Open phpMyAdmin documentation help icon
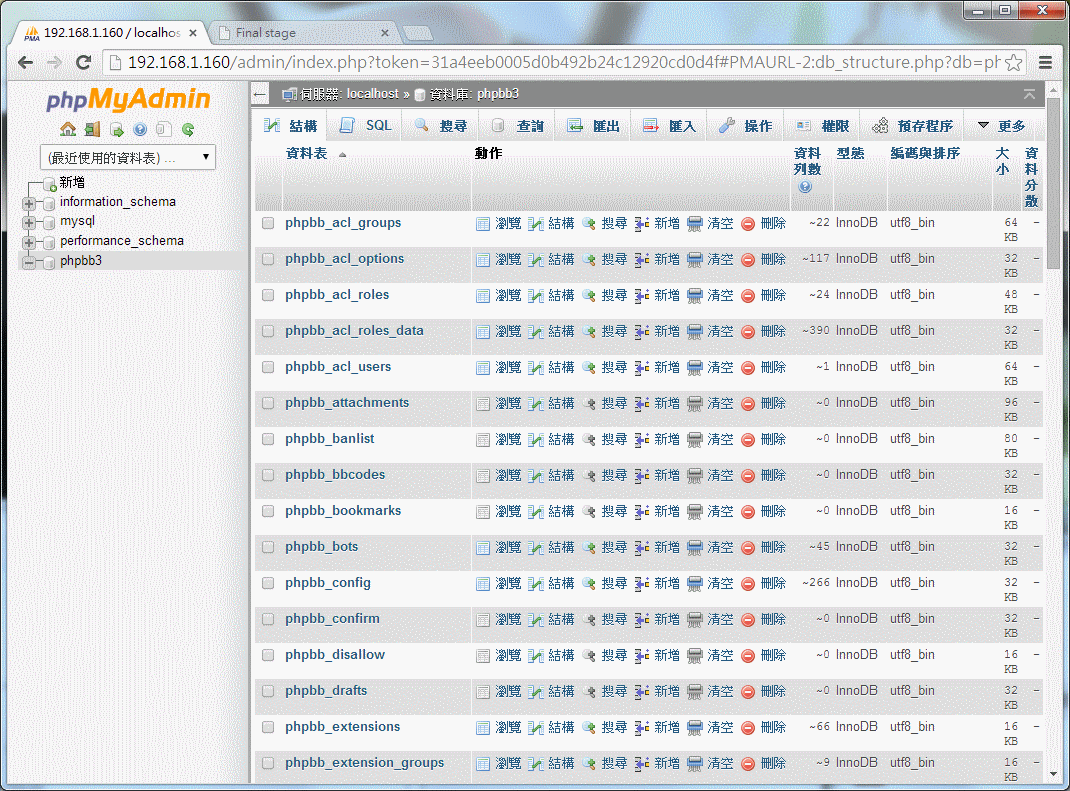 pyautogui.click(x=140, y=129)
